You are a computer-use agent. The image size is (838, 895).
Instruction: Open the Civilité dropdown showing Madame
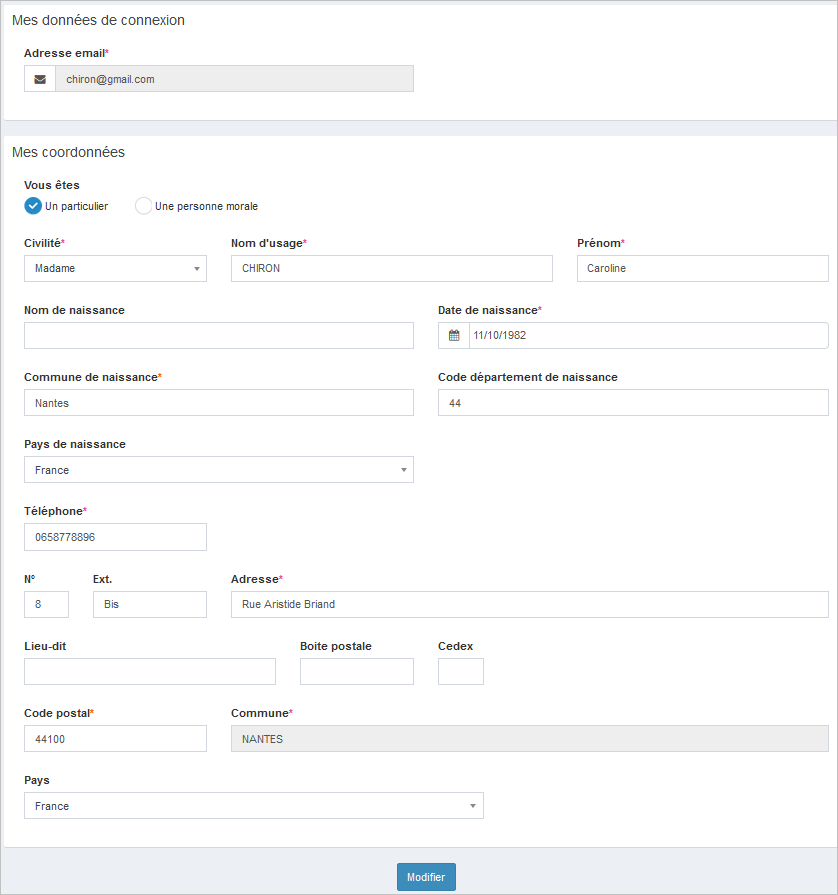pos(115,268)
